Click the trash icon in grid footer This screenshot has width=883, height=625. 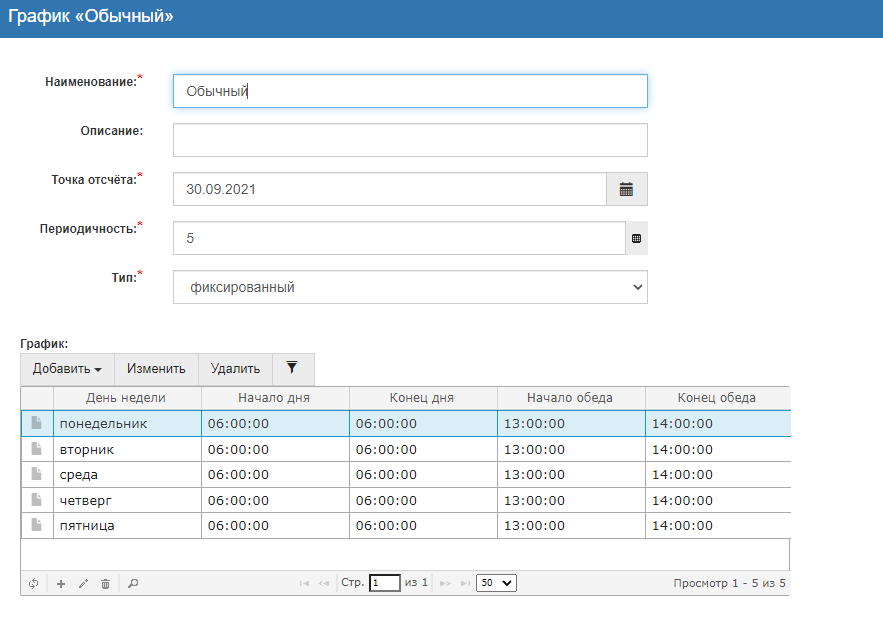pos(105,583)
